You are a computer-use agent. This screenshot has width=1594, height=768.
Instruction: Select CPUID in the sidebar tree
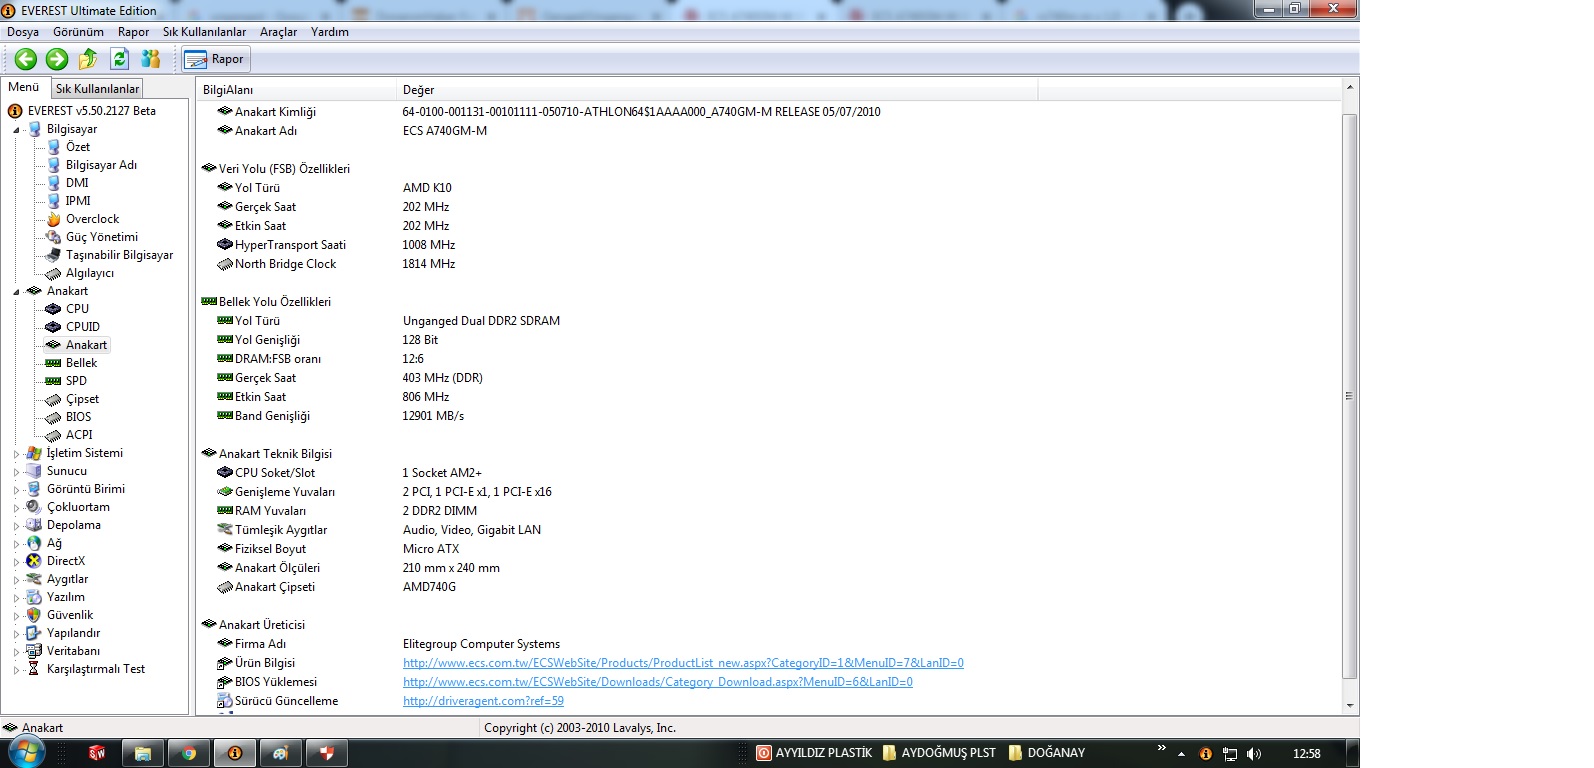click(x=82, y=327)
